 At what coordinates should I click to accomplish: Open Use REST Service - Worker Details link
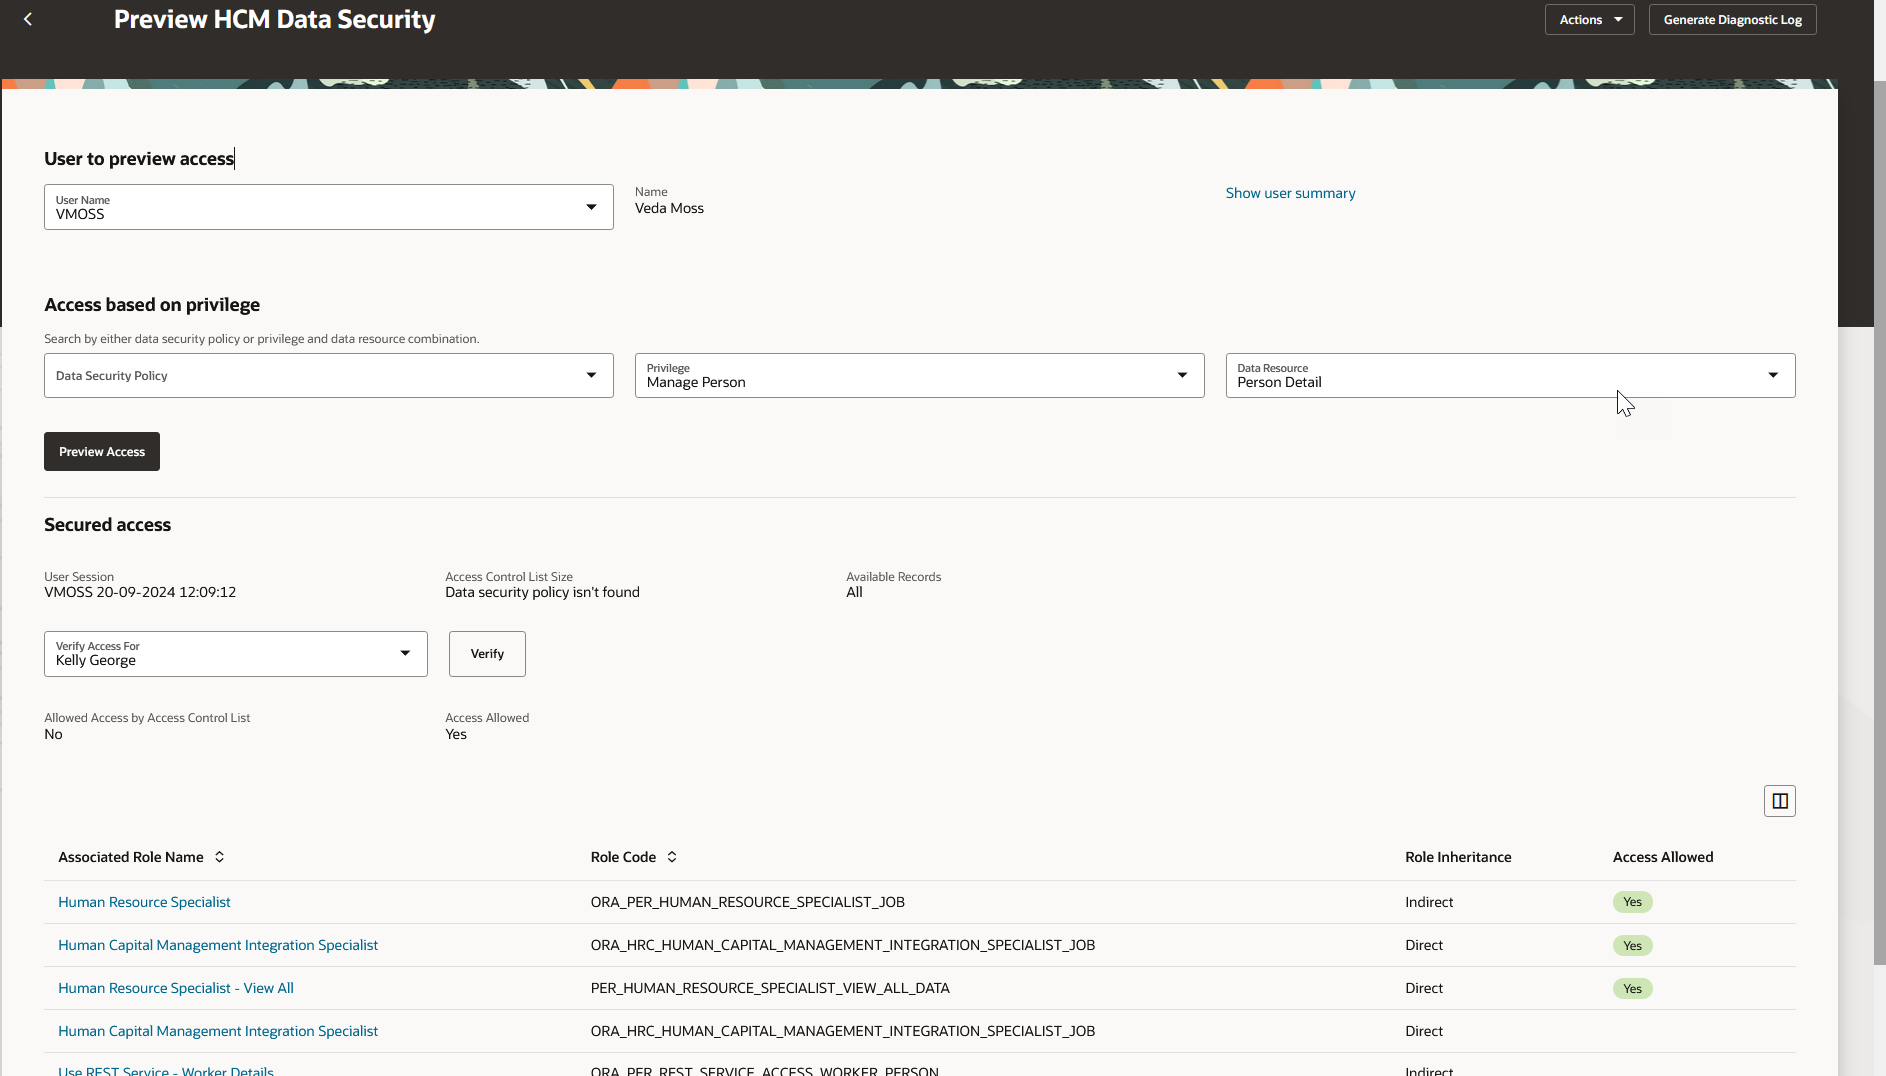(166, 1070)
